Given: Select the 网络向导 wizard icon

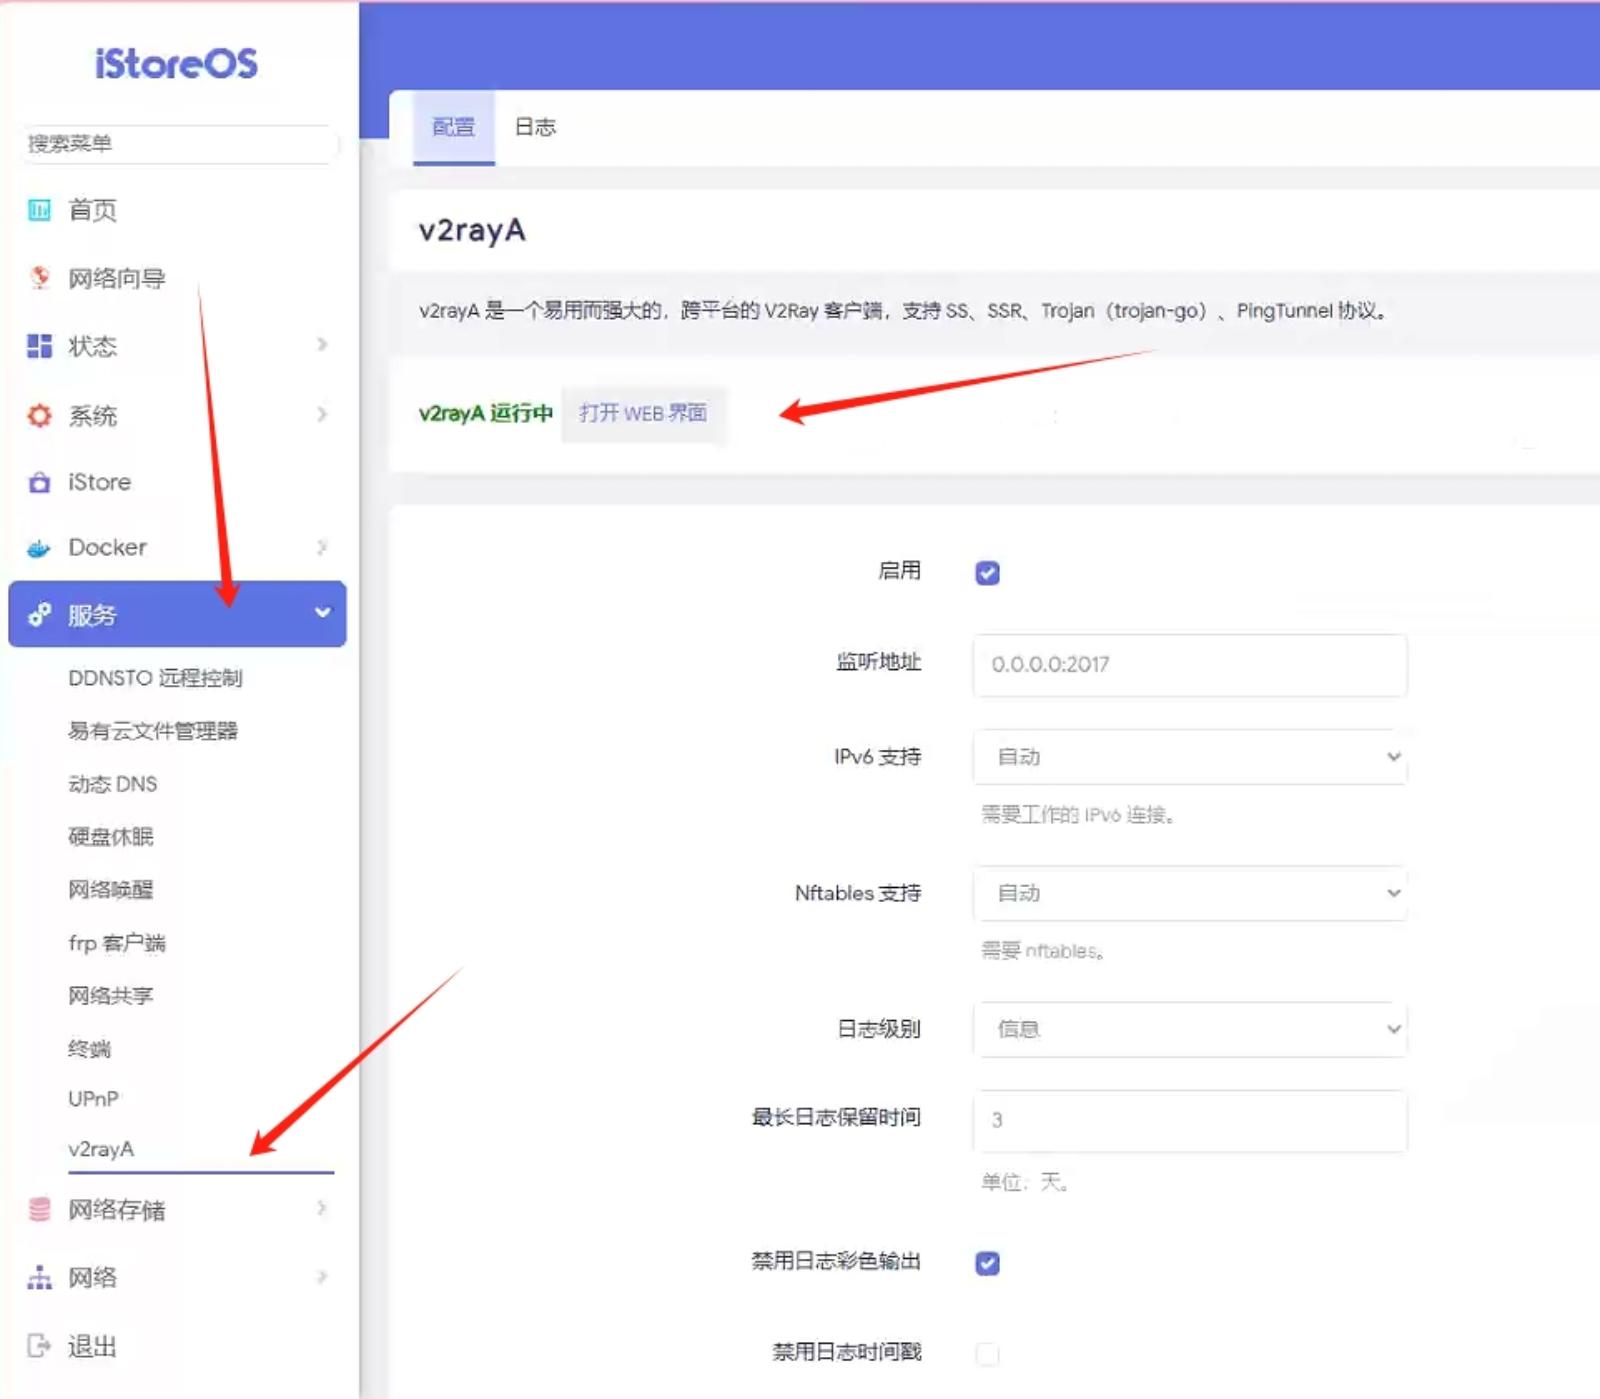Looking at the screenshot, I should click(x=39, y=278).
